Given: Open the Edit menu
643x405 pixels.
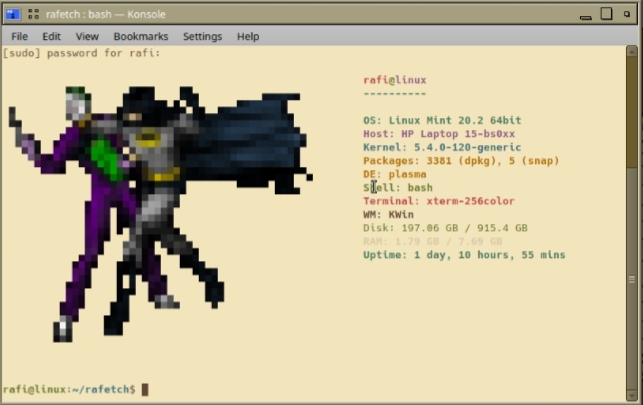Looking at the screenshot, I should [x=51, y=36].
